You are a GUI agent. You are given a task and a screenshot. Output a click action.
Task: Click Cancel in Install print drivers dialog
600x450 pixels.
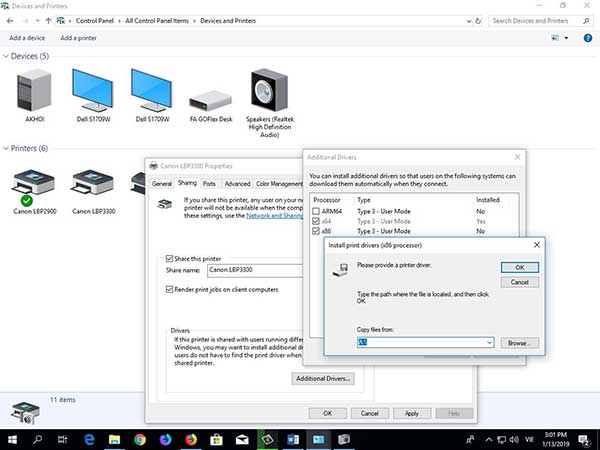(x=520, y=282)
